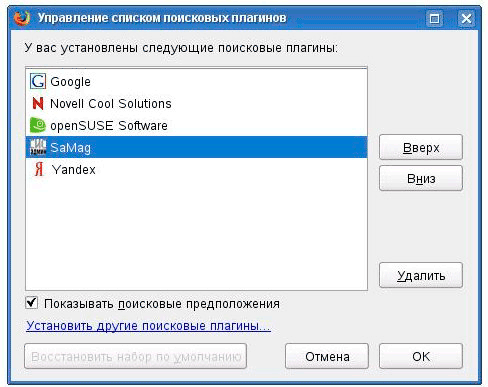
Task: Click the green openSUSE chameleon icon
Action: [38, 125]
